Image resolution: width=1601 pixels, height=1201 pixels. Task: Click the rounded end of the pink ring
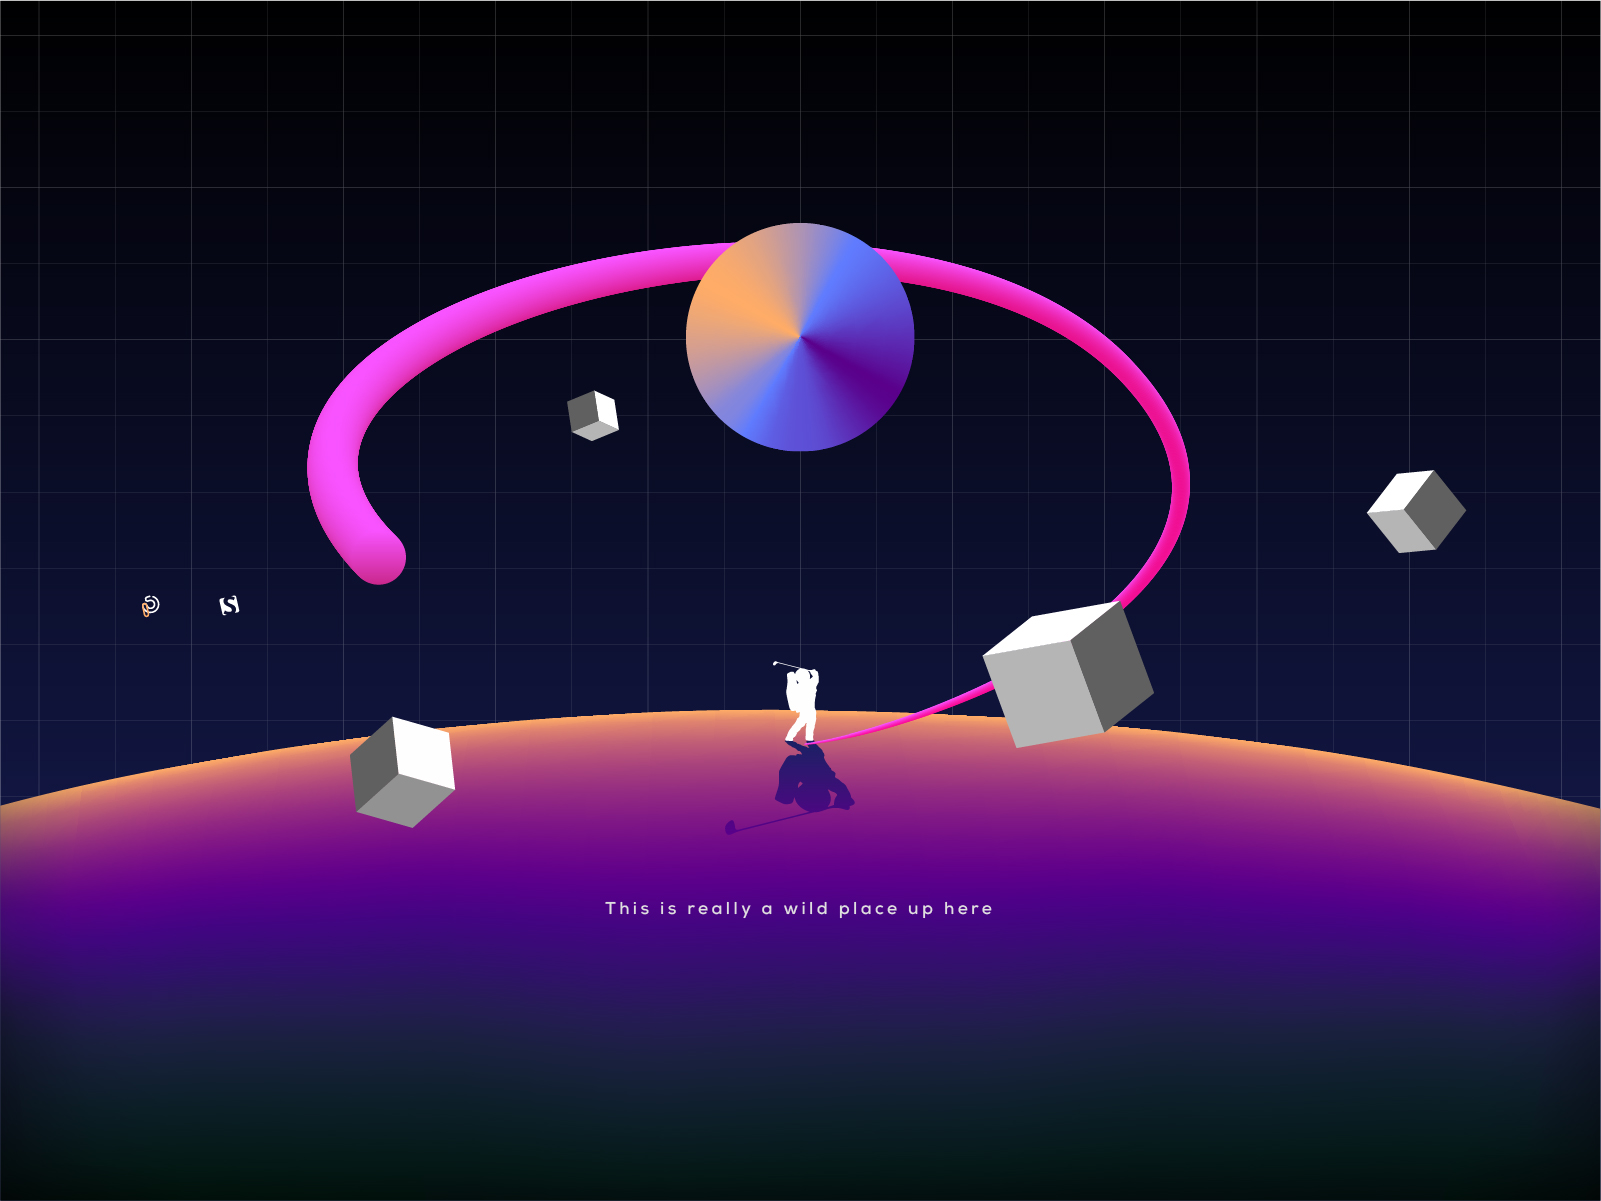tap(379, 556)
